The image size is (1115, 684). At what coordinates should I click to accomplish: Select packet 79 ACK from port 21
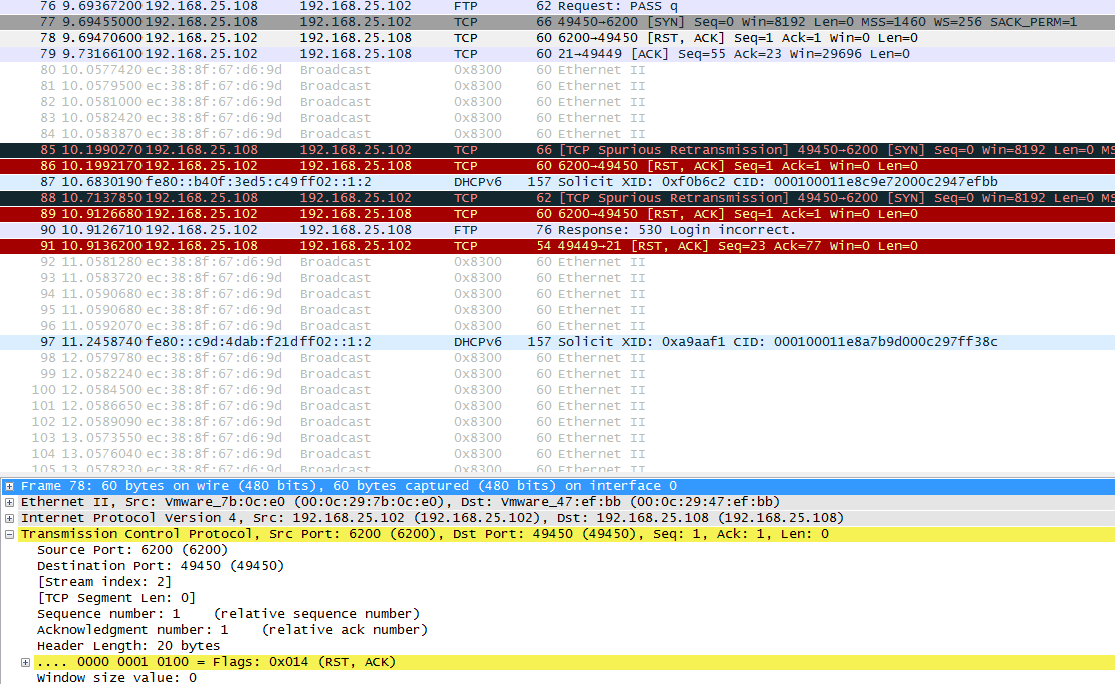pyautogui.click(x=500, y=54)
